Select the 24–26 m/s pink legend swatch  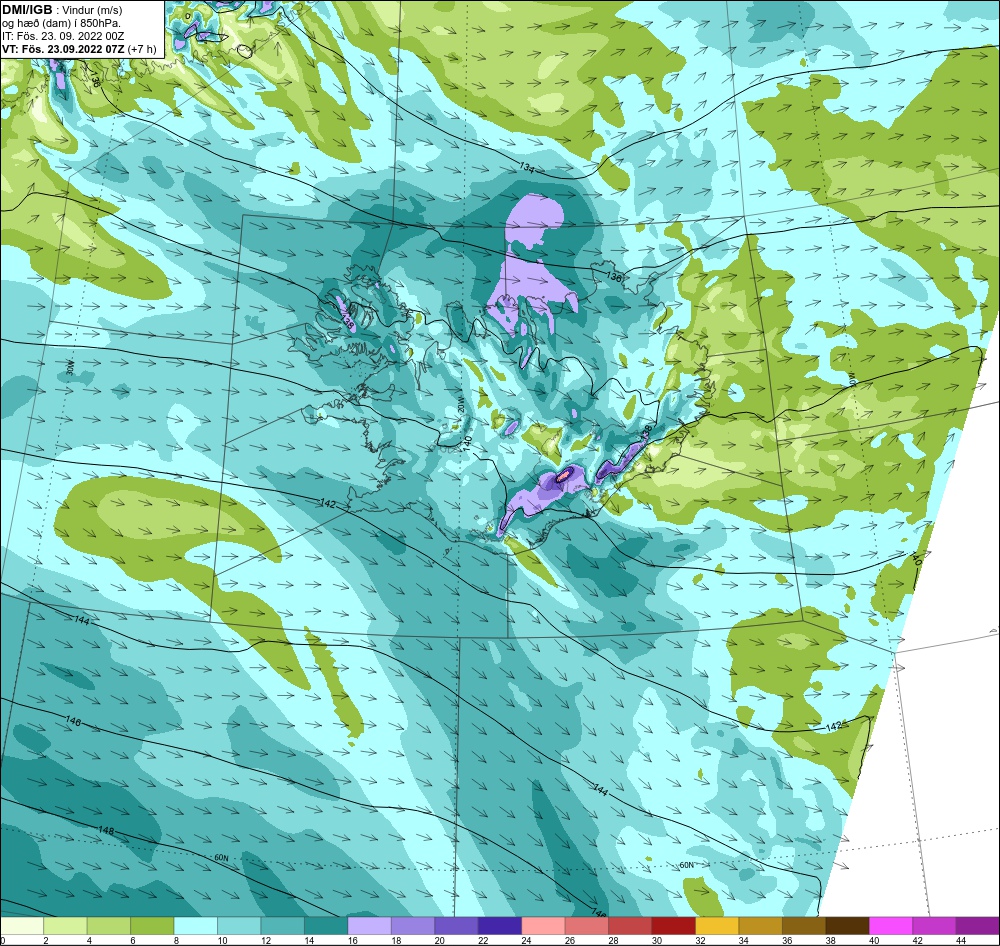click(x=543, y=926)
